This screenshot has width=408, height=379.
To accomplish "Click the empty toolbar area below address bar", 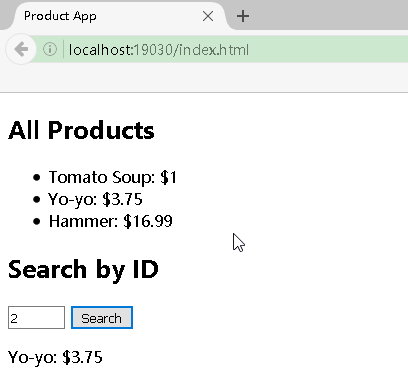I will tap(204, 78).
